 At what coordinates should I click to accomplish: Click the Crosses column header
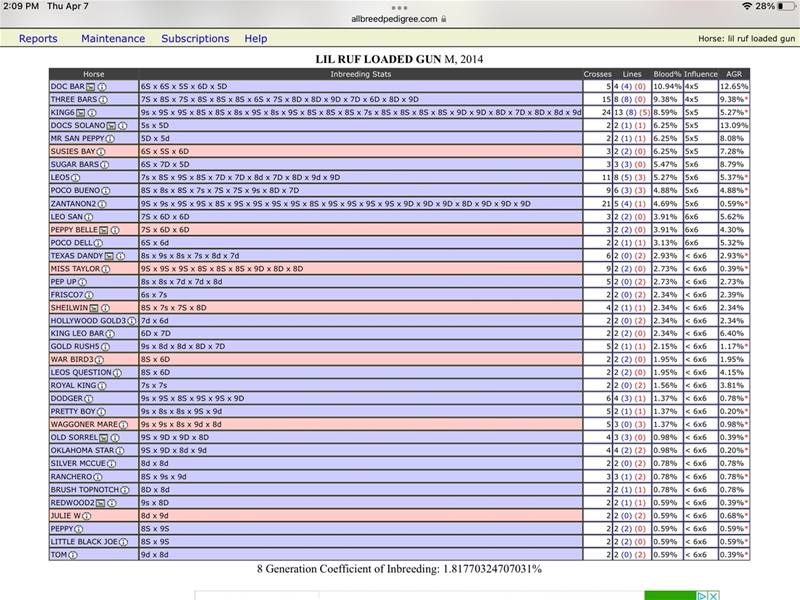597,74
